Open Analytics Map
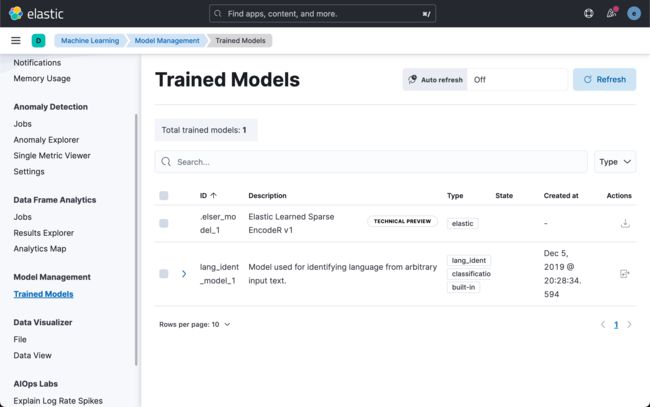Screen dimensions: 650x407 (x=40, y=249)
